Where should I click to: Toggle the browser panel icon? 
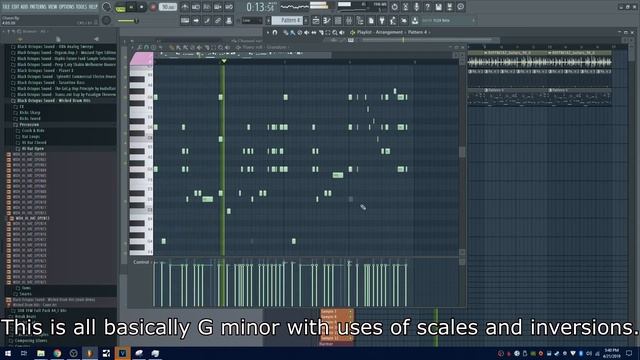(x=360, y=20)
